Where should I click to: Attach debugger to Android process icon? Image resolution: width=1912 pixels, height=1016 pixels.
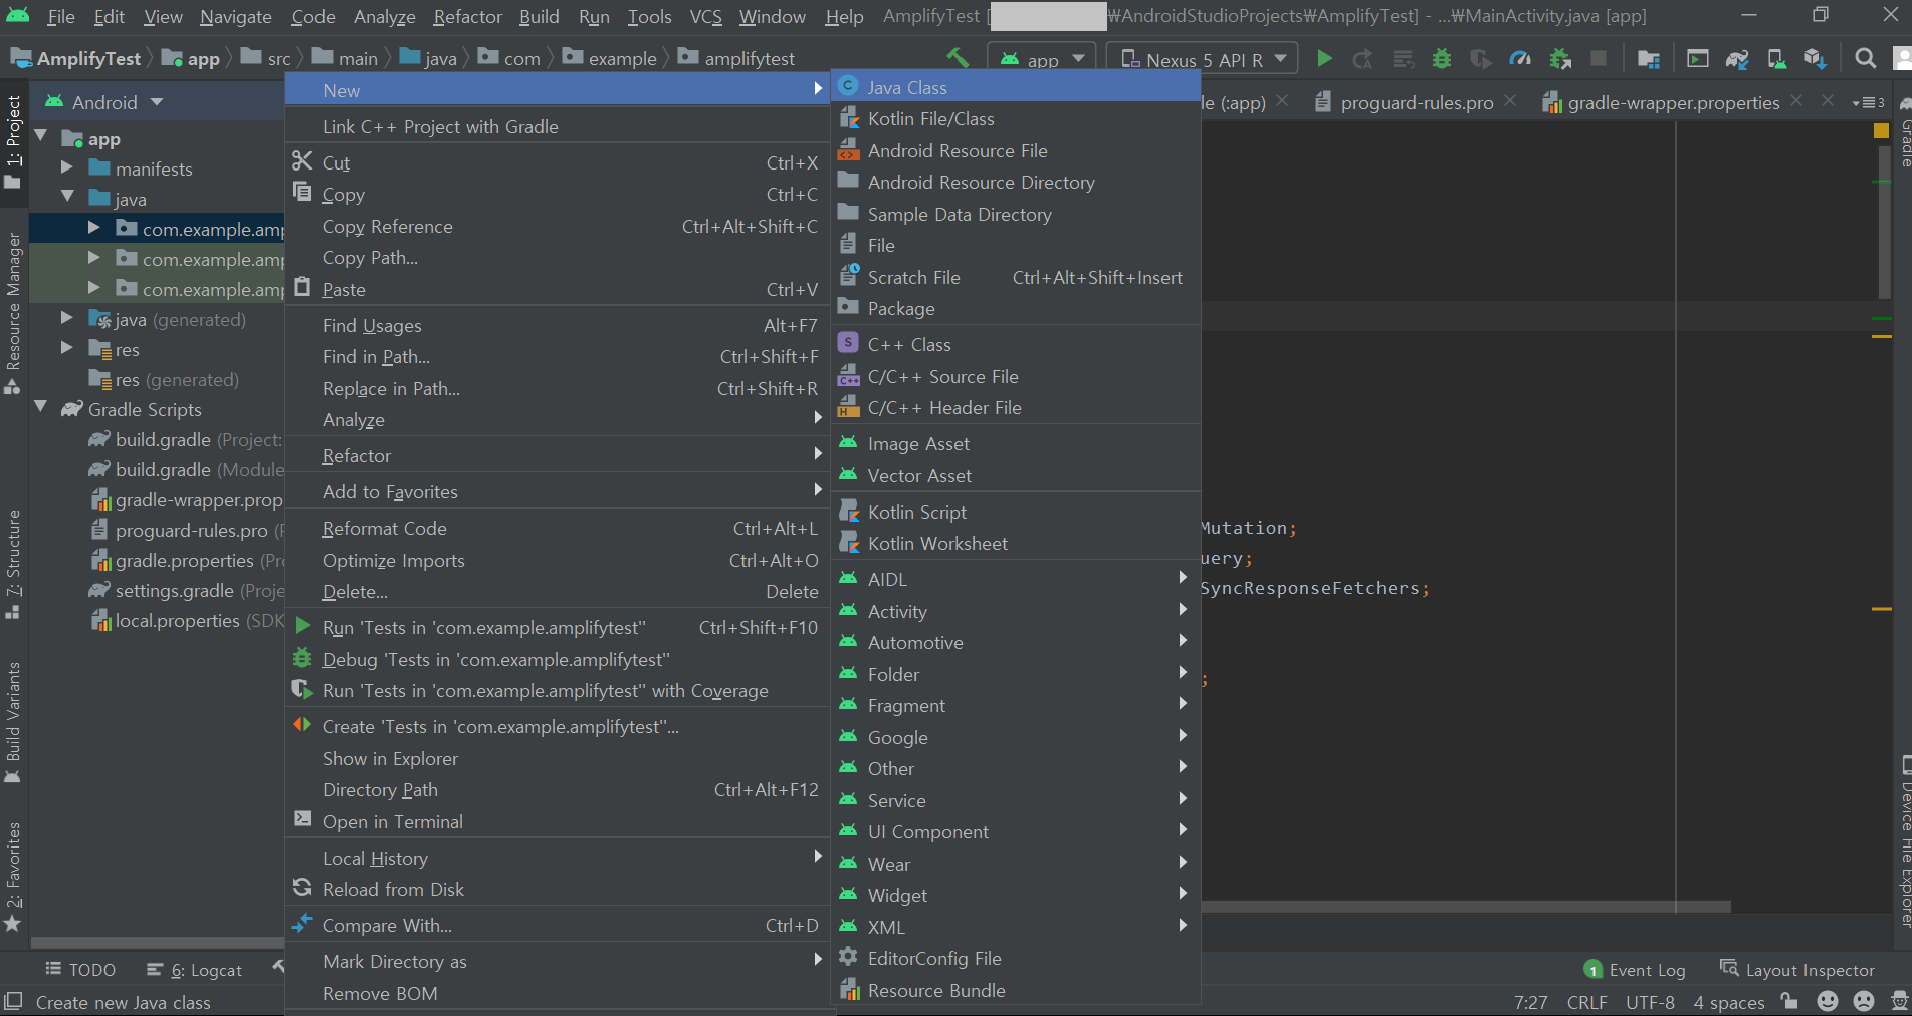tap(1560, 58)
